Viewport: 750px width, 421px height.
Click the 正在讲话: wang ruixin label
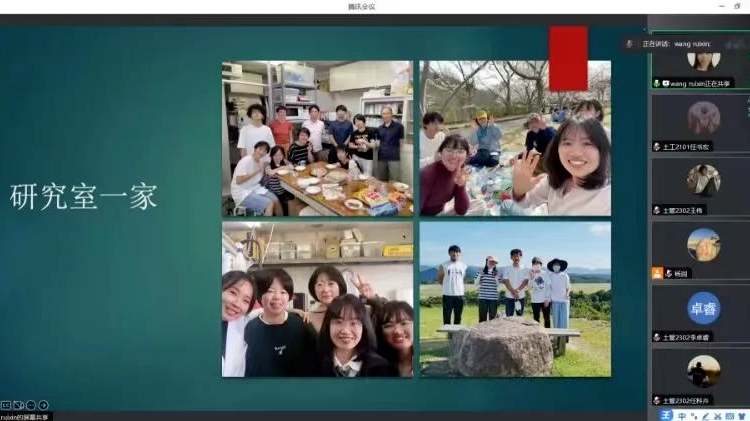676,44
